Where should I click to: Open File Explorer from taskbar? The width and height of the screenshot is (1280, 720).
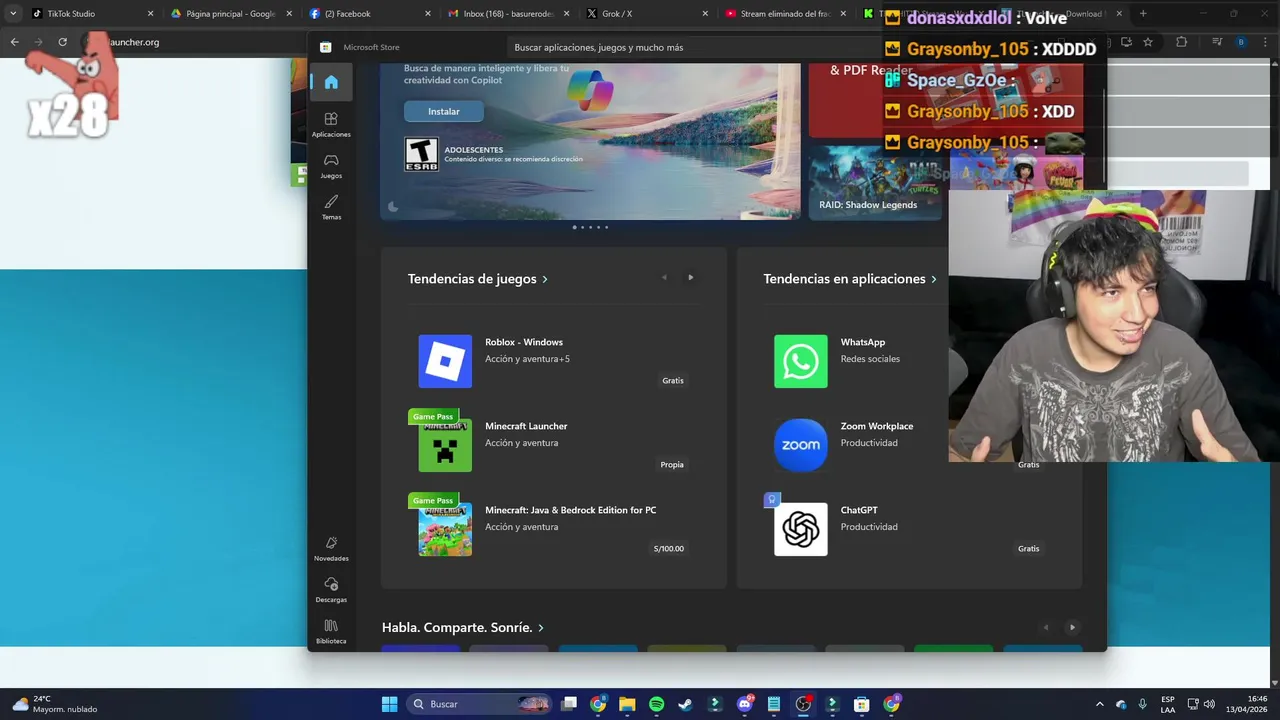click(627, 704)
